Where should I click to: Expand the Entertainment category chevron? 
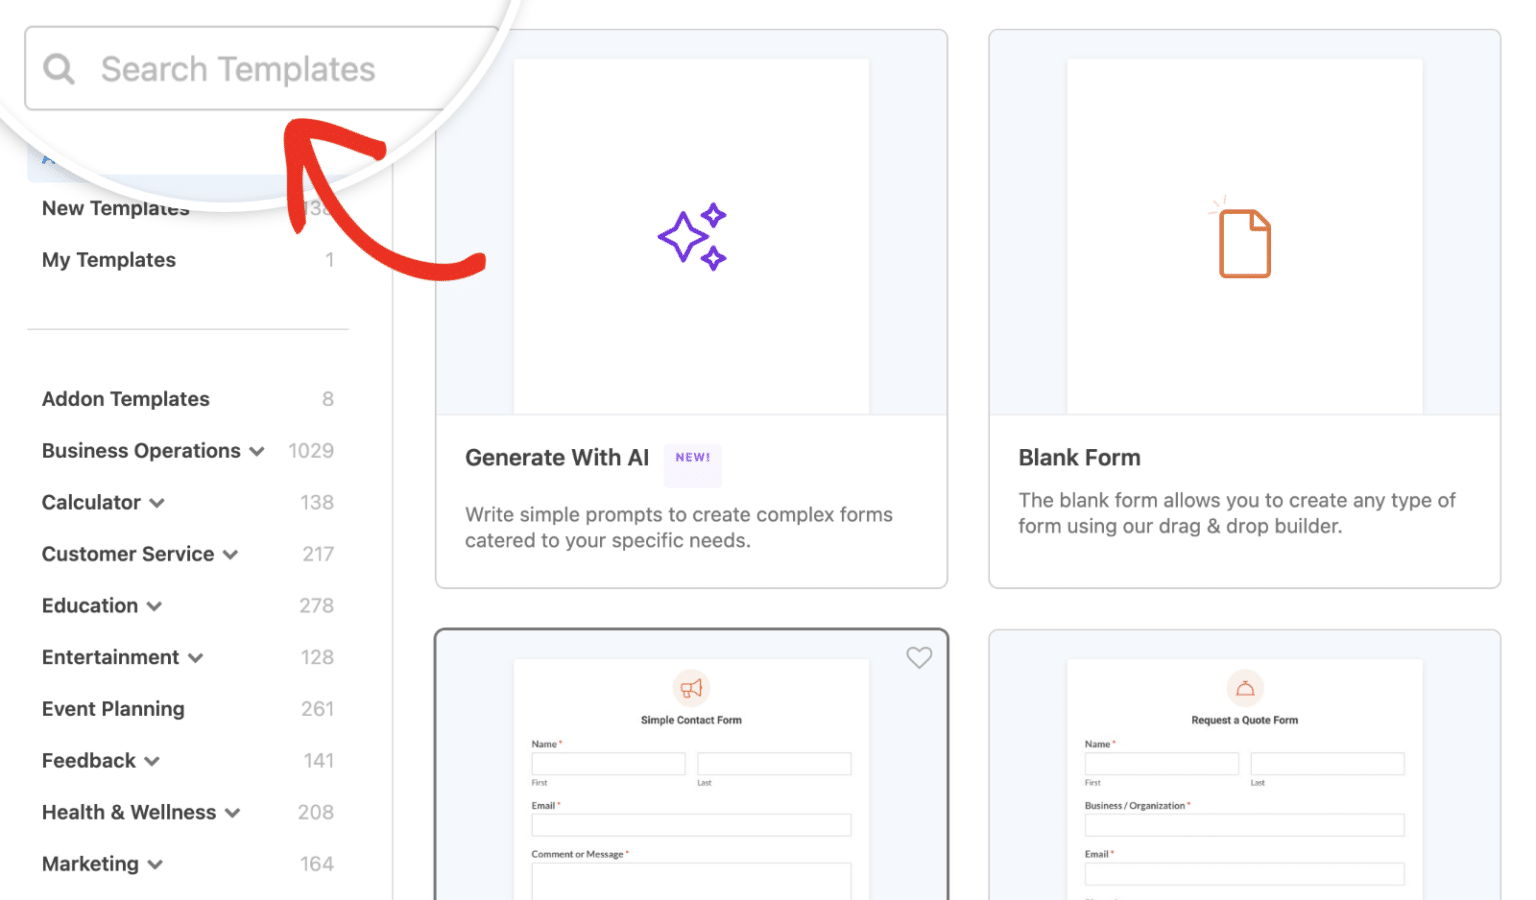196,658
